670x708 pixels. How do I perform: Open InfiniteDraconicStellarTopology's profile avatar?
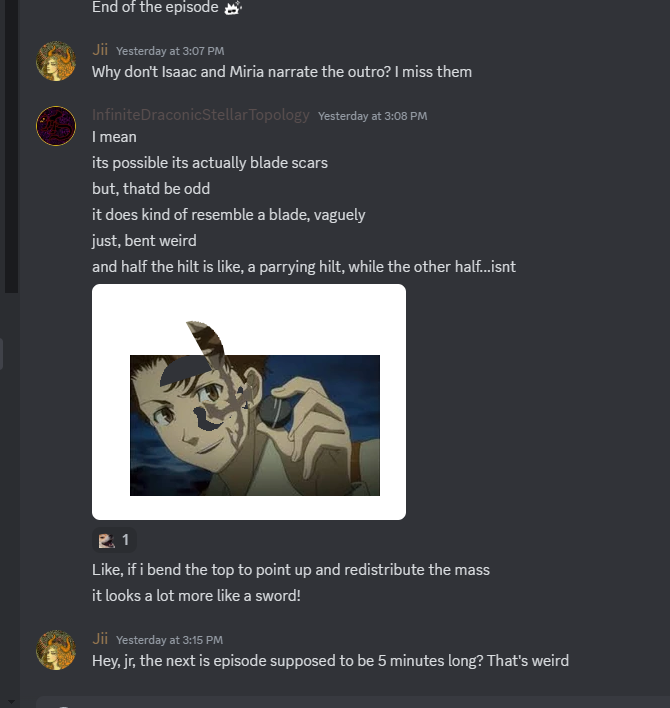tap(56, 126)
